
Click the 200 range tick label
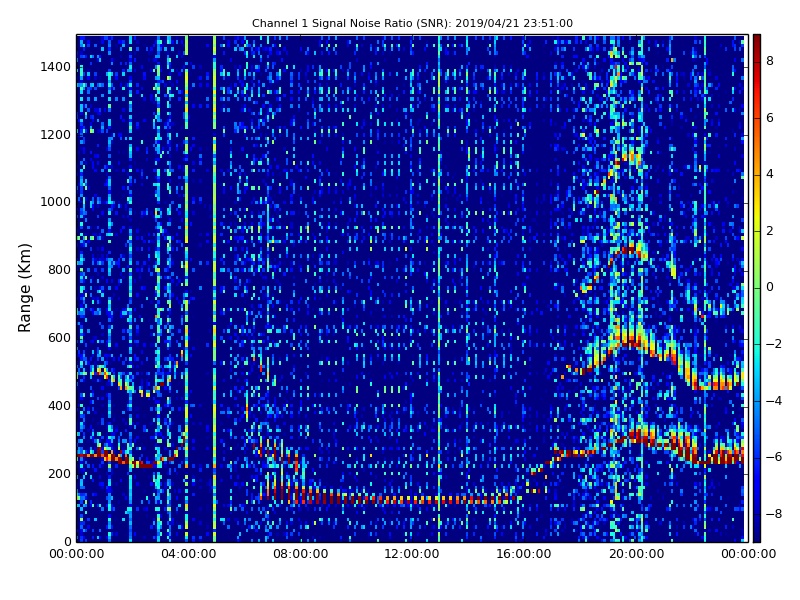59,473
